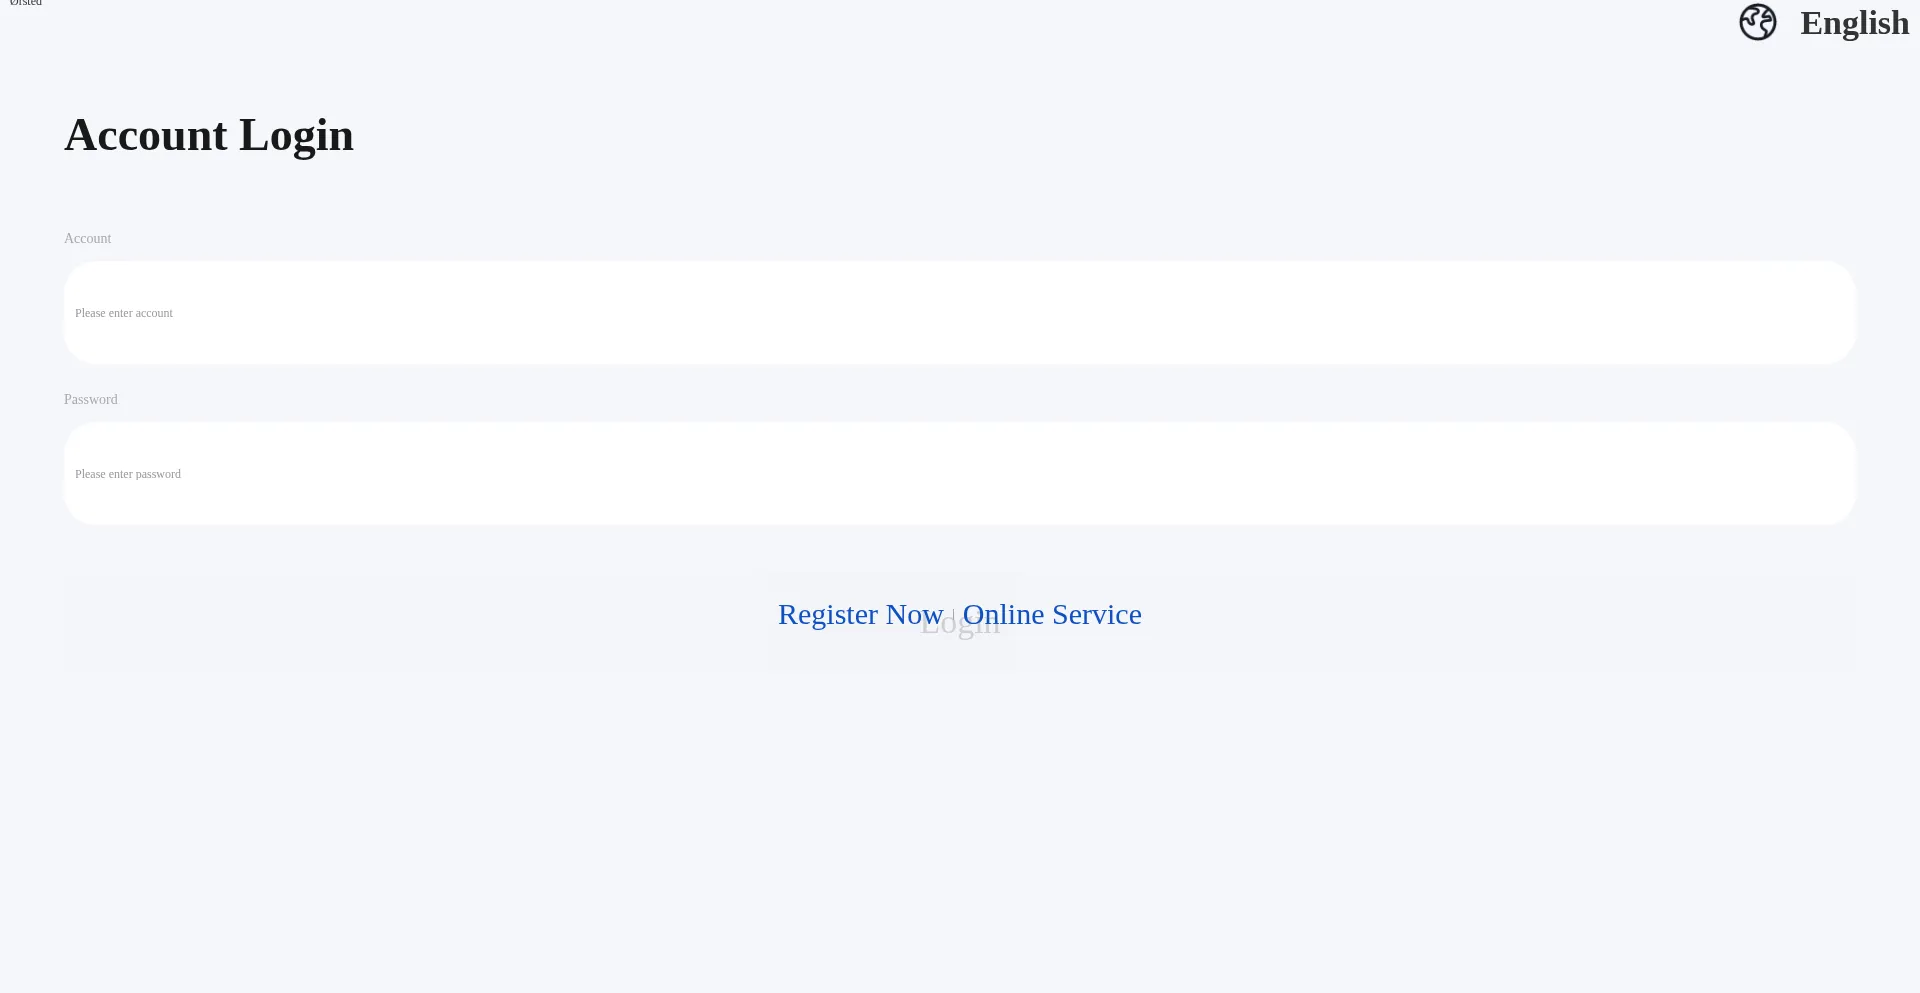Viewport: 1920px width, 993px height.
Task: Click the Account field label
Action: 88,238
